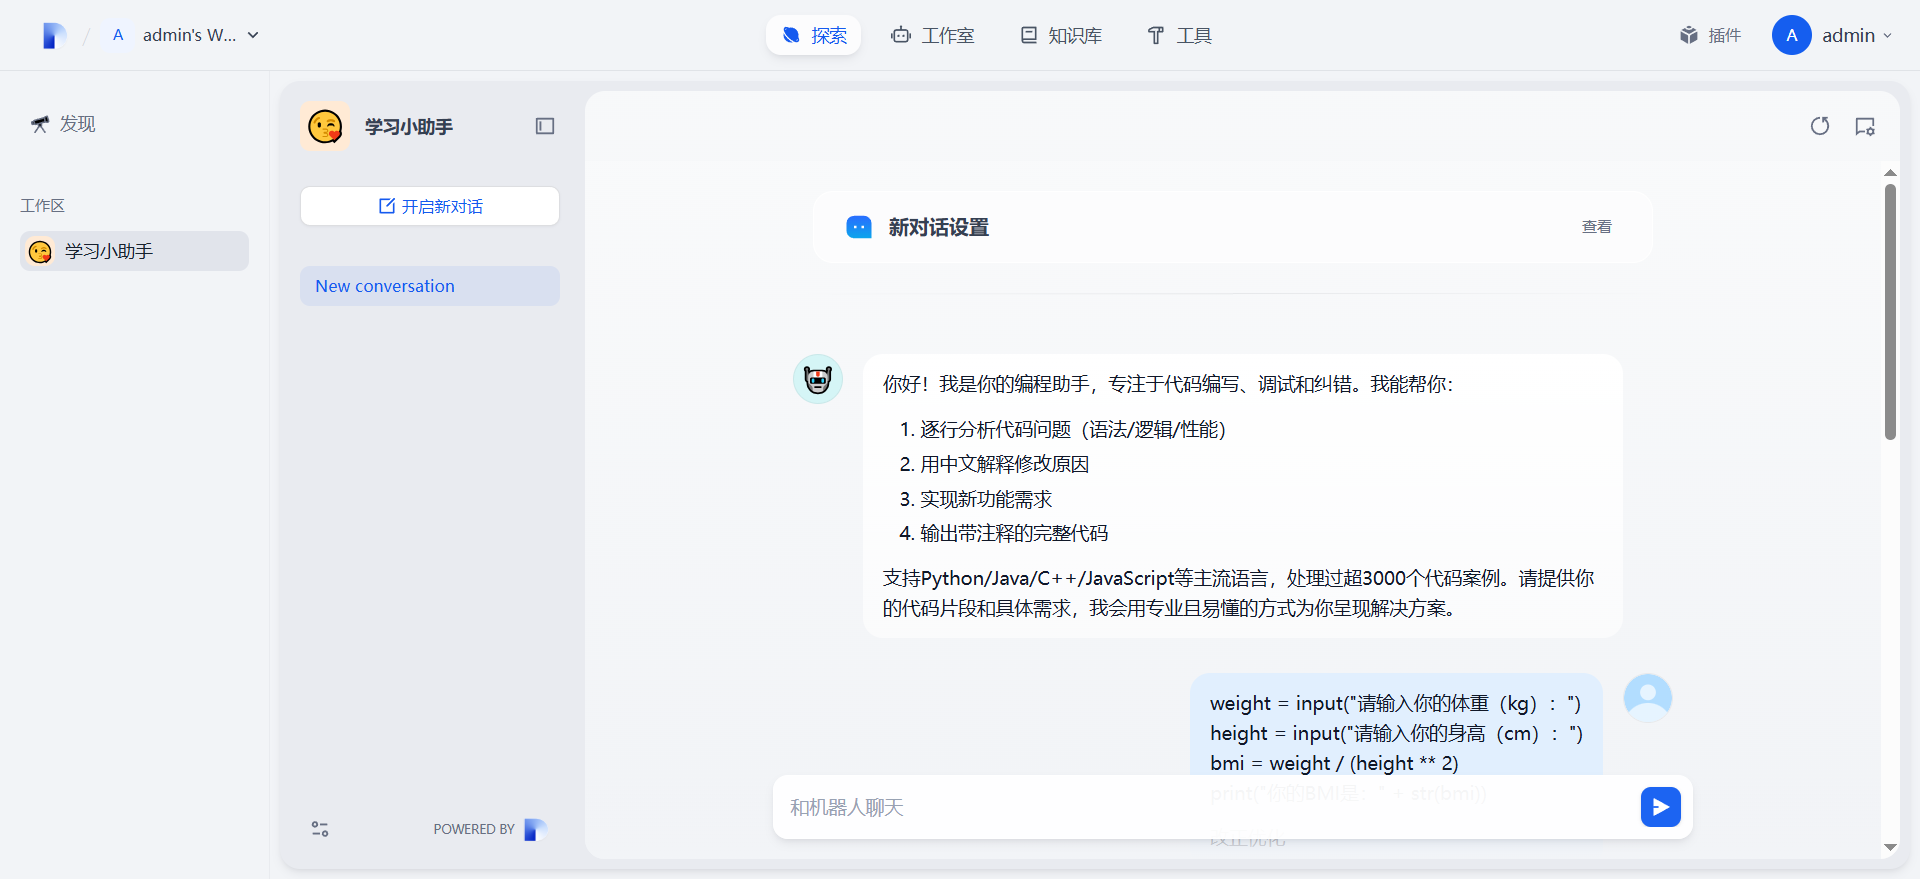The height and width of the screenshot is (879, 1920).
Task: Select the New conversation entry
Action: click(430, 286)
